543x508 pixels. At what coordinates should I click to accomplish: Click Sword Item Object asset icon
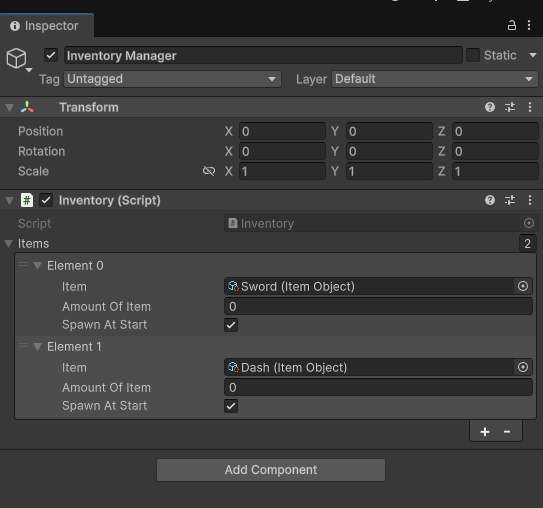pyautogui.click(x=233, y=286)
